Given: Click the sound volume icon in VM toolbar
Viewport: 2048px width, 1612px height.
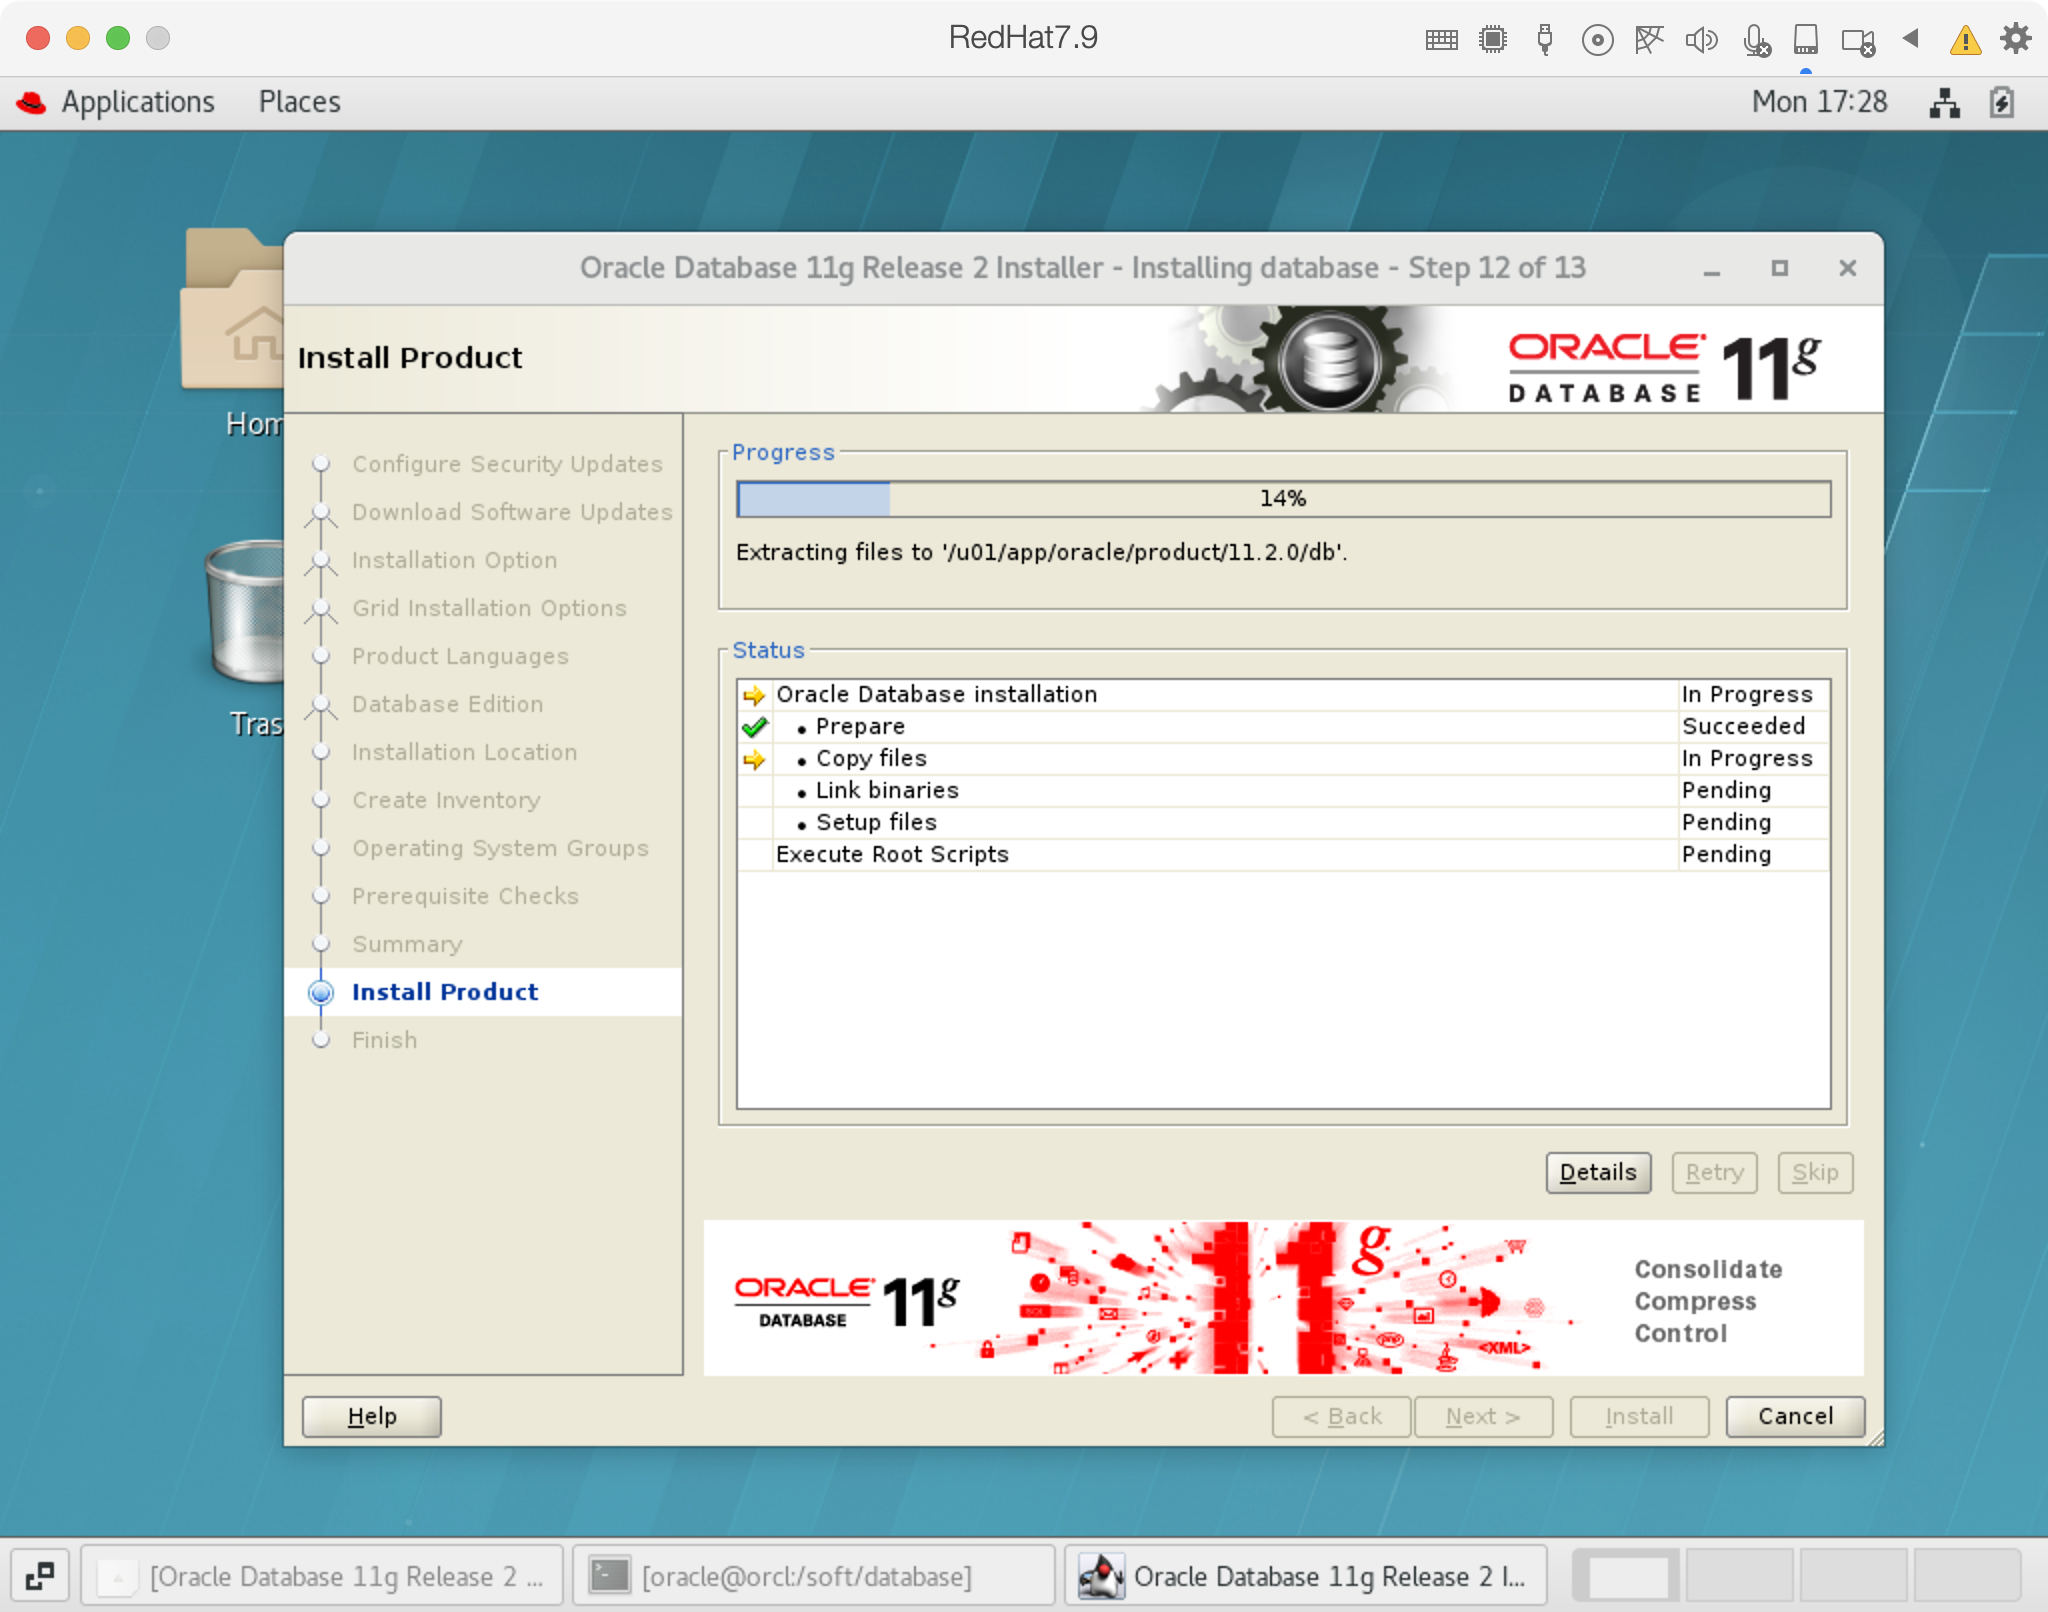Looking at the screenshot, I should [x=1700, y=40].
